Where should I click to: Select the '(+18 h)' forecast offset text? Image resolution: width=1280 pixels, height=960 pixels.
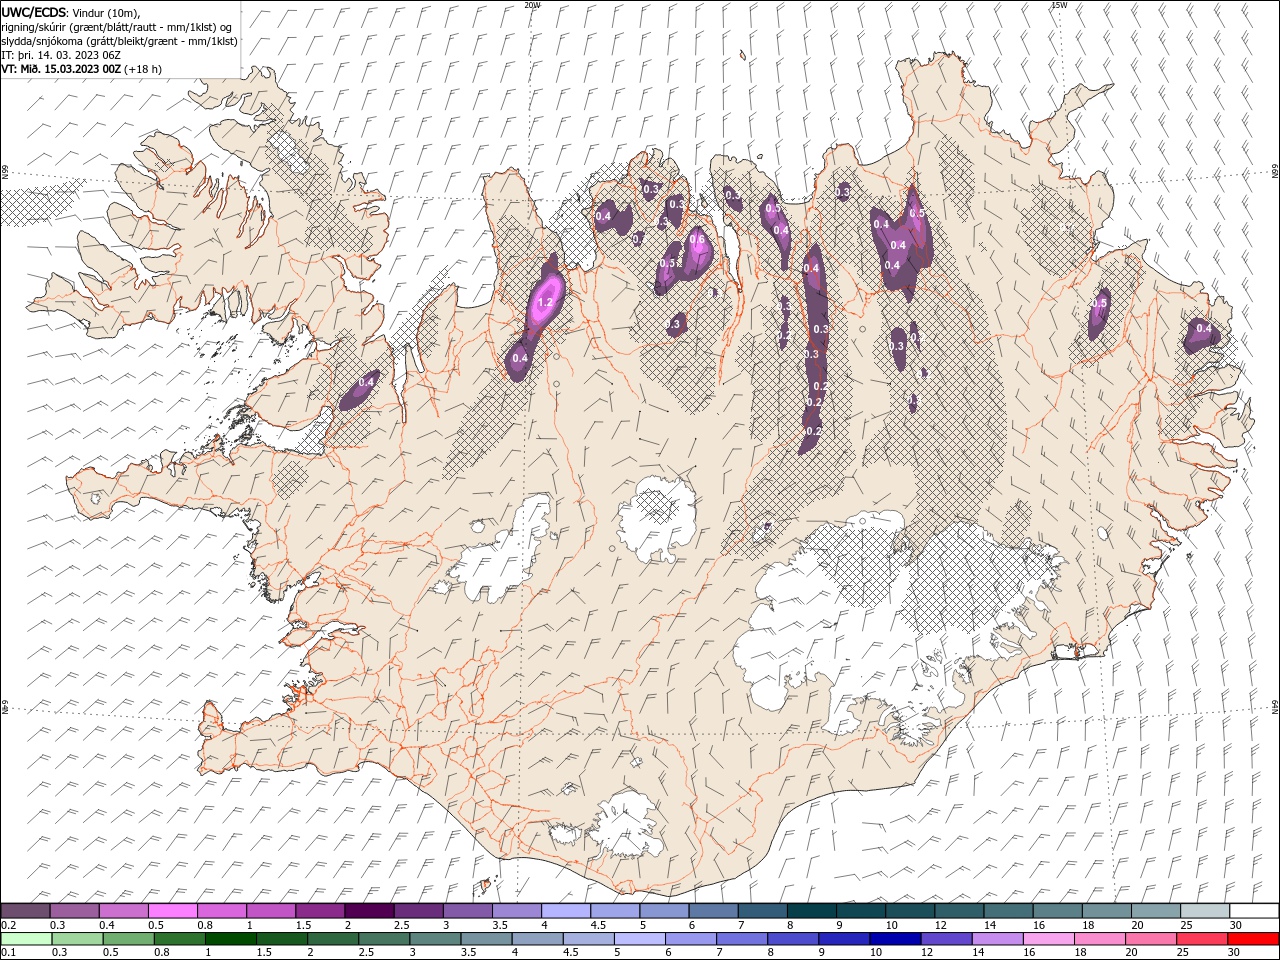tap(143, 69)
